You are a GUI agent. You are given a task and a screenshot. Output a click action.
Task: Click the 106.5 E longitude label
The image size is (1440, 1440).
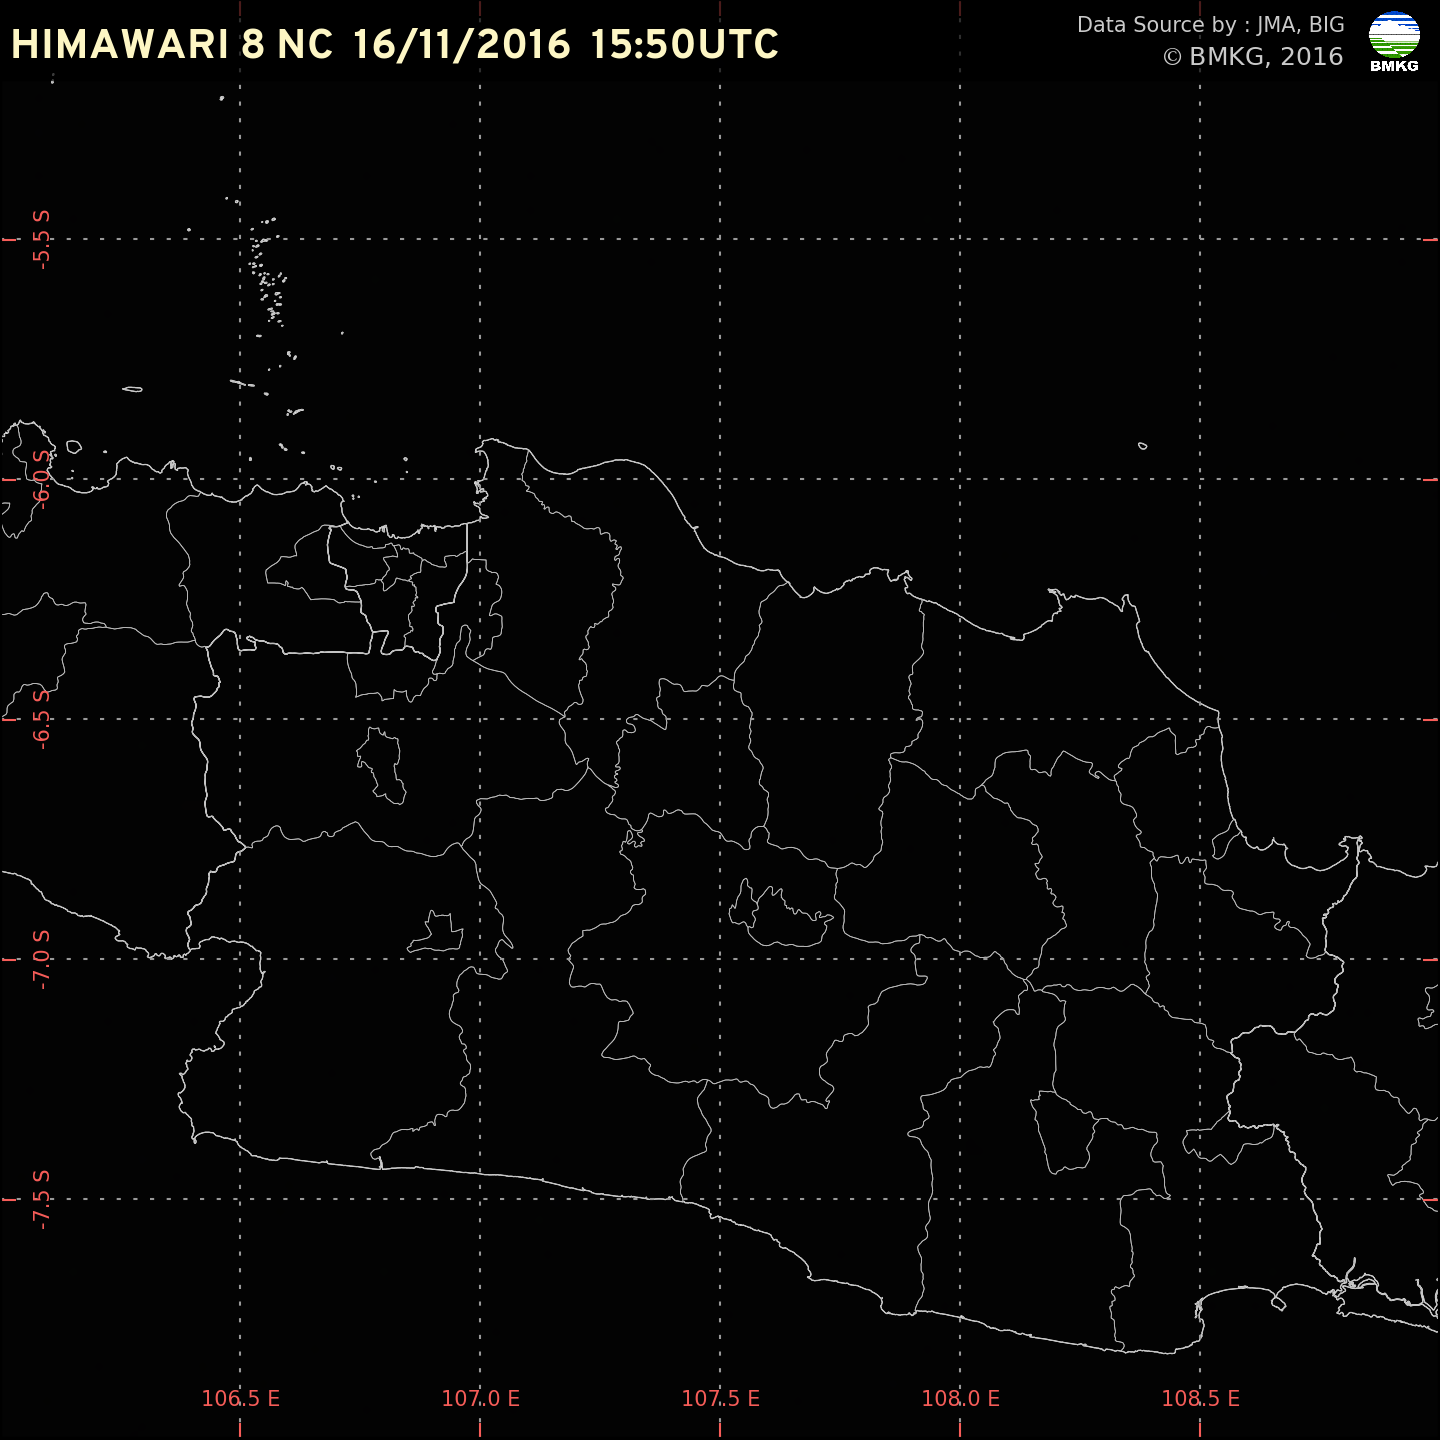click(x=240, y=1398)
